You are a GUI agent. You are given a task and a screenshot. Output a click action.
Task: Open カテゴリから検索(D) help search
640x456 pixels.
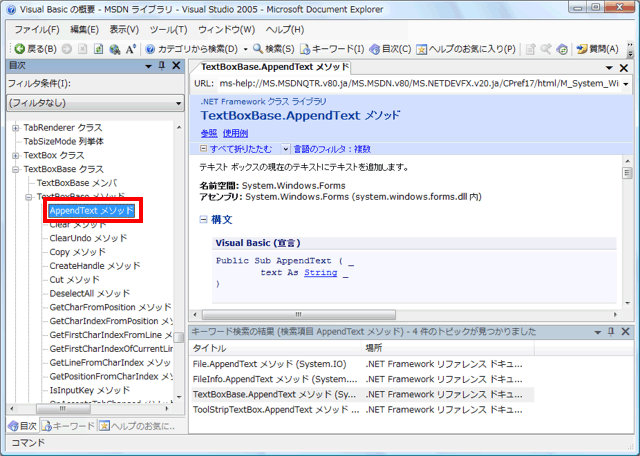(191, 49)
